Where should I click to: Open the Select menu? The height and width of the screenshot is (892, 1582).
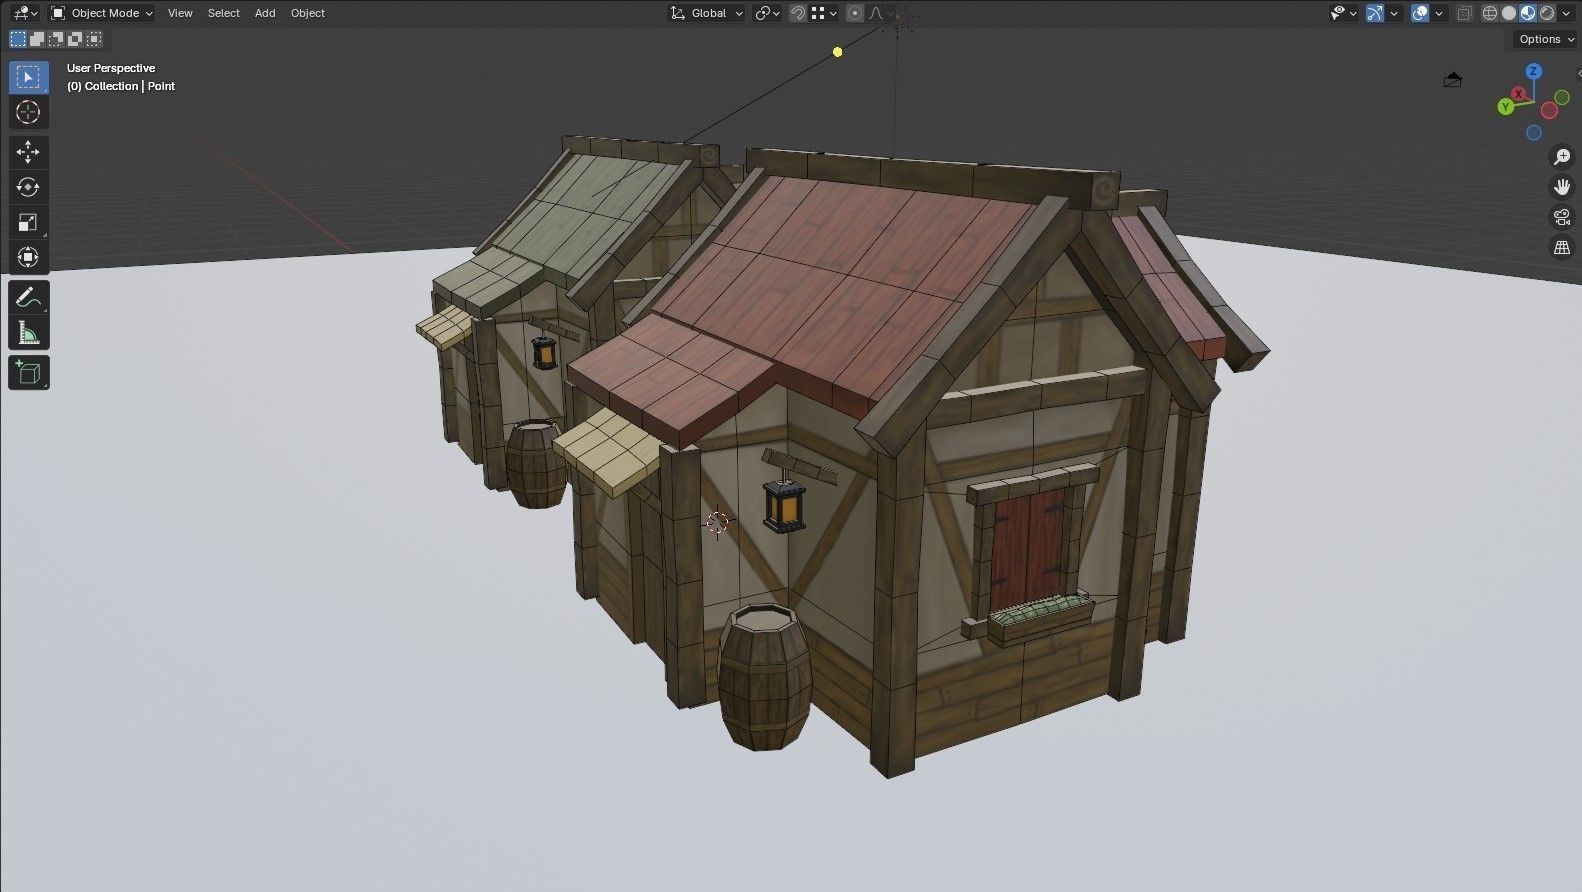click(x=223, y=13)
